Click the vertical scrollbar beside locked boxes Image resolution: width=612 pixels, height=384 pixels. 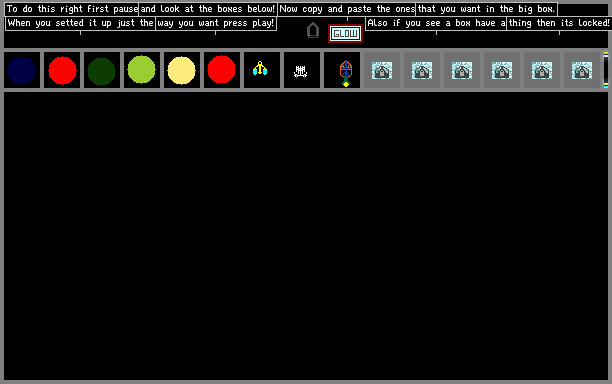606,70
